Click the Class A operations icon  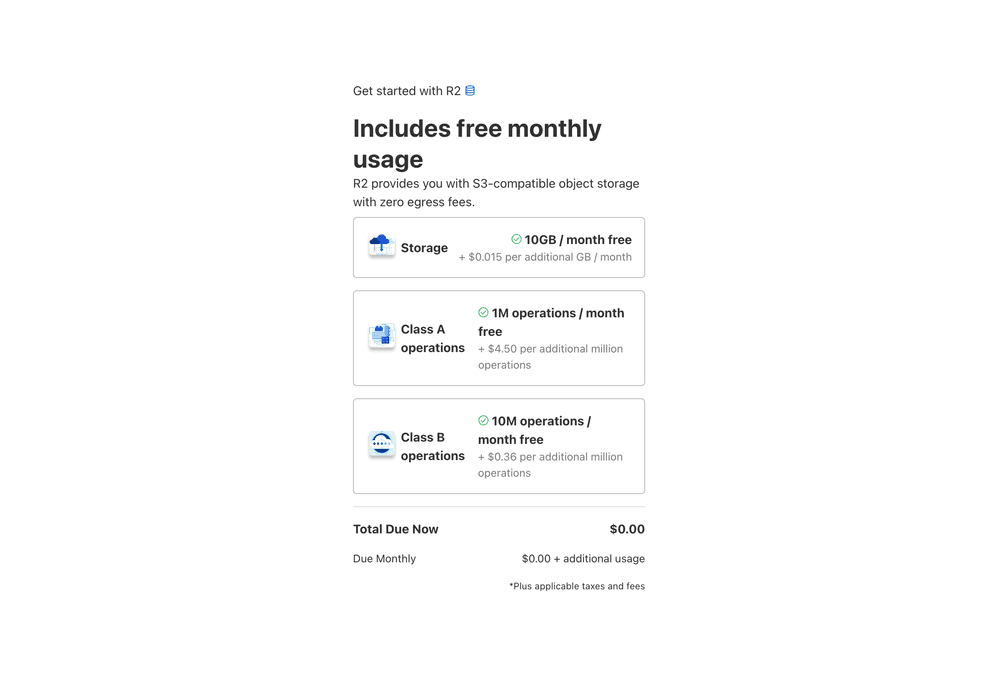(381, 337)
